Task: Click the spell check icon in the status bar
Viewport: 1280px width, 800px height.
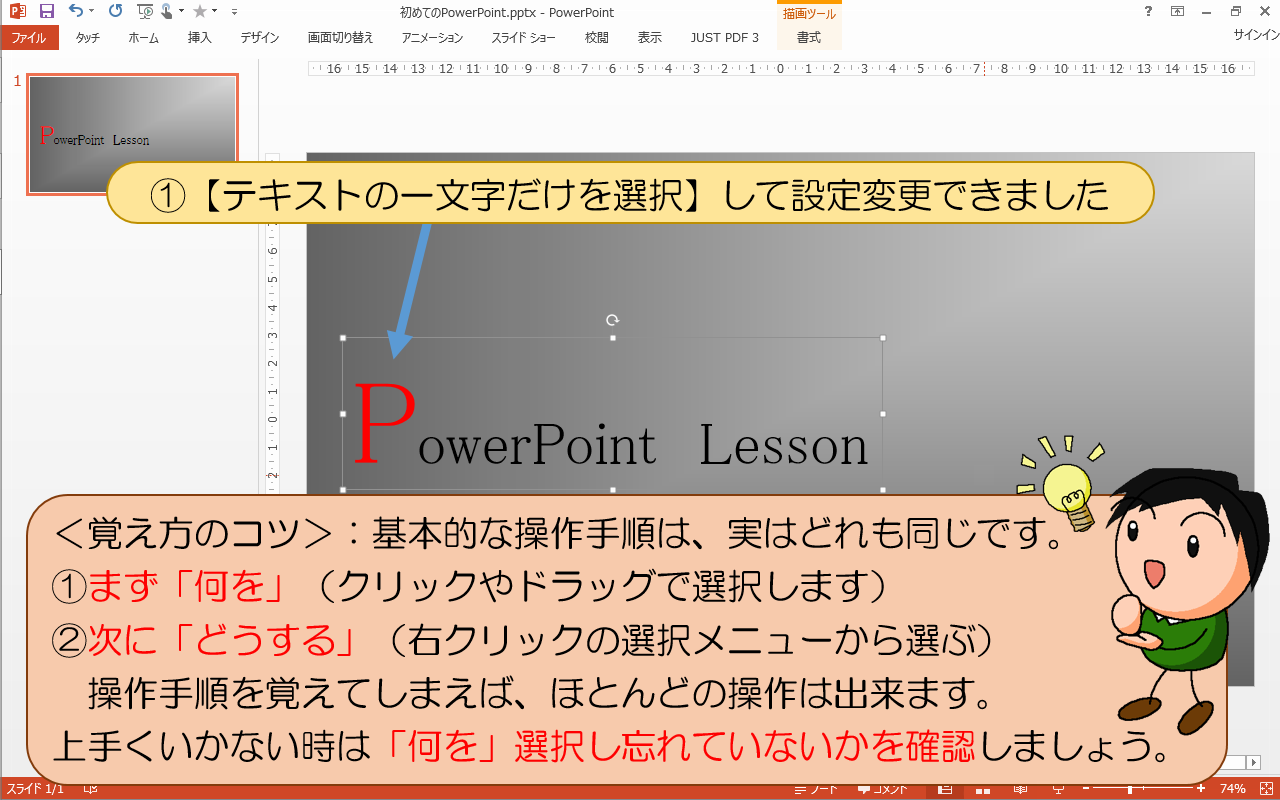Action: point(91,789)
